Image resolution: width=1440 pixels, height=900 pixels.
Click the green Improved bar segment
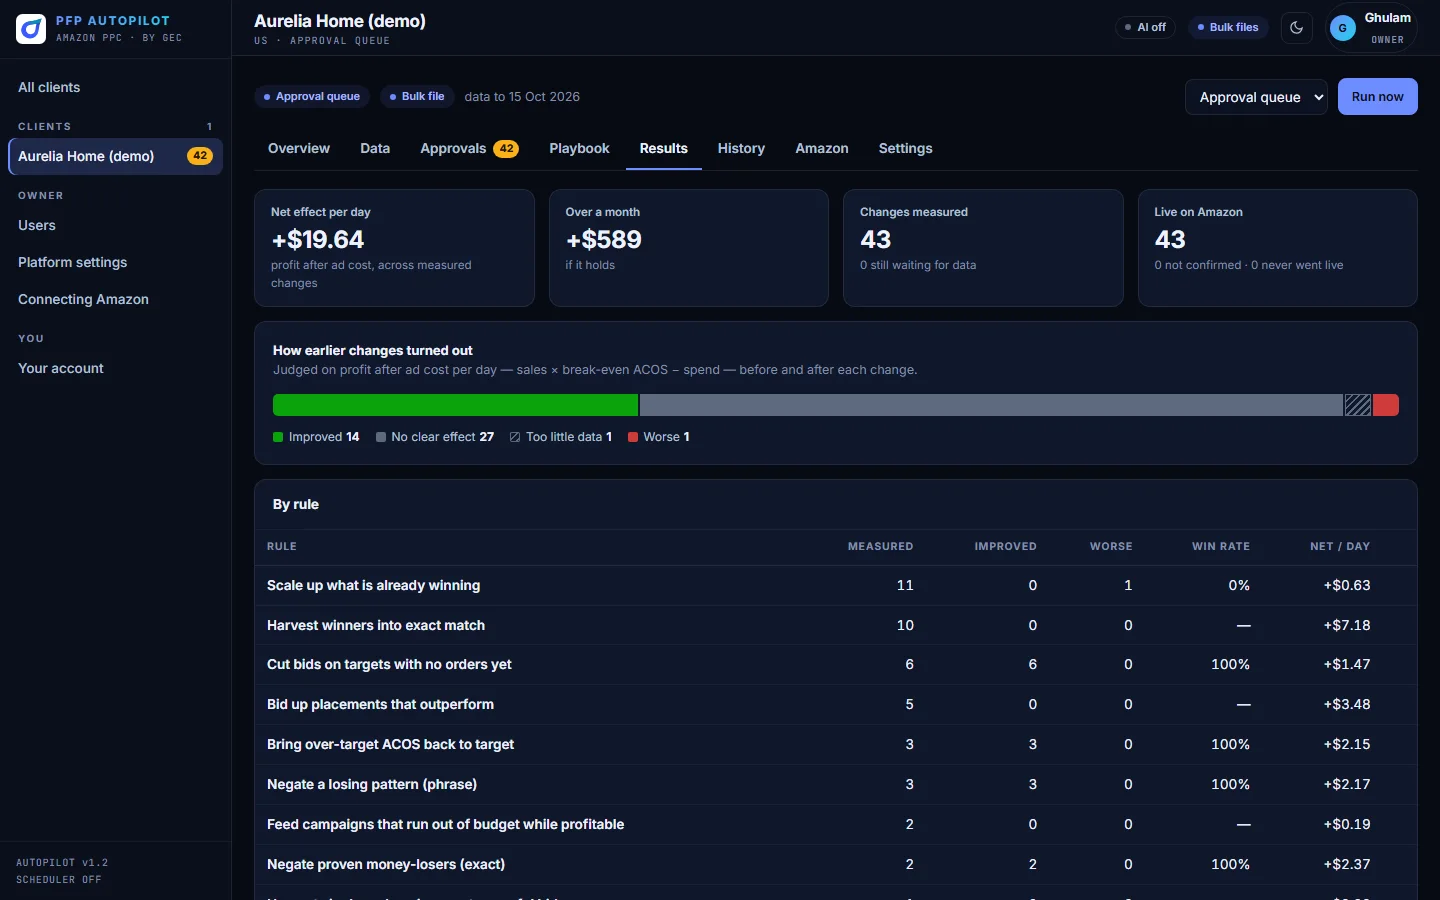455,405
